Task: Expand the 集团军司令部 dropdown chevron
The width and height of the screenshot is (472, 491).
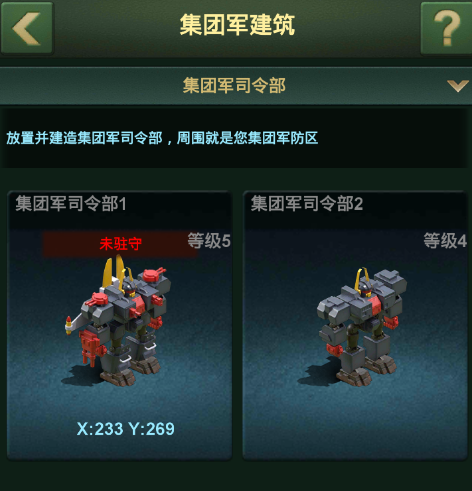Action: pyautogui.click(x=458, y=86)
